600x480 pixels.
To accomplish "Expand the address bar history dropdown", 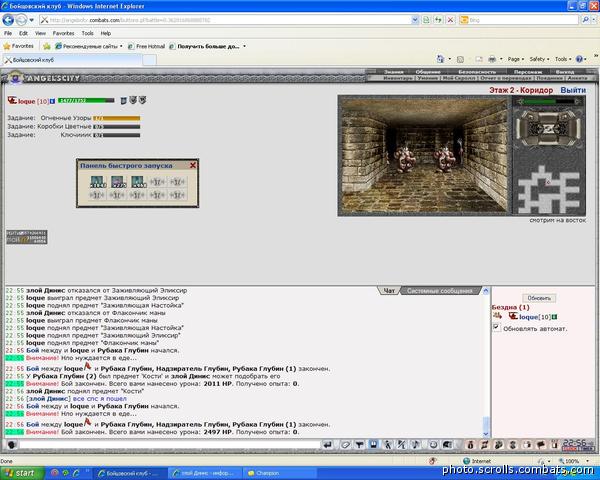I will point(415,20).
